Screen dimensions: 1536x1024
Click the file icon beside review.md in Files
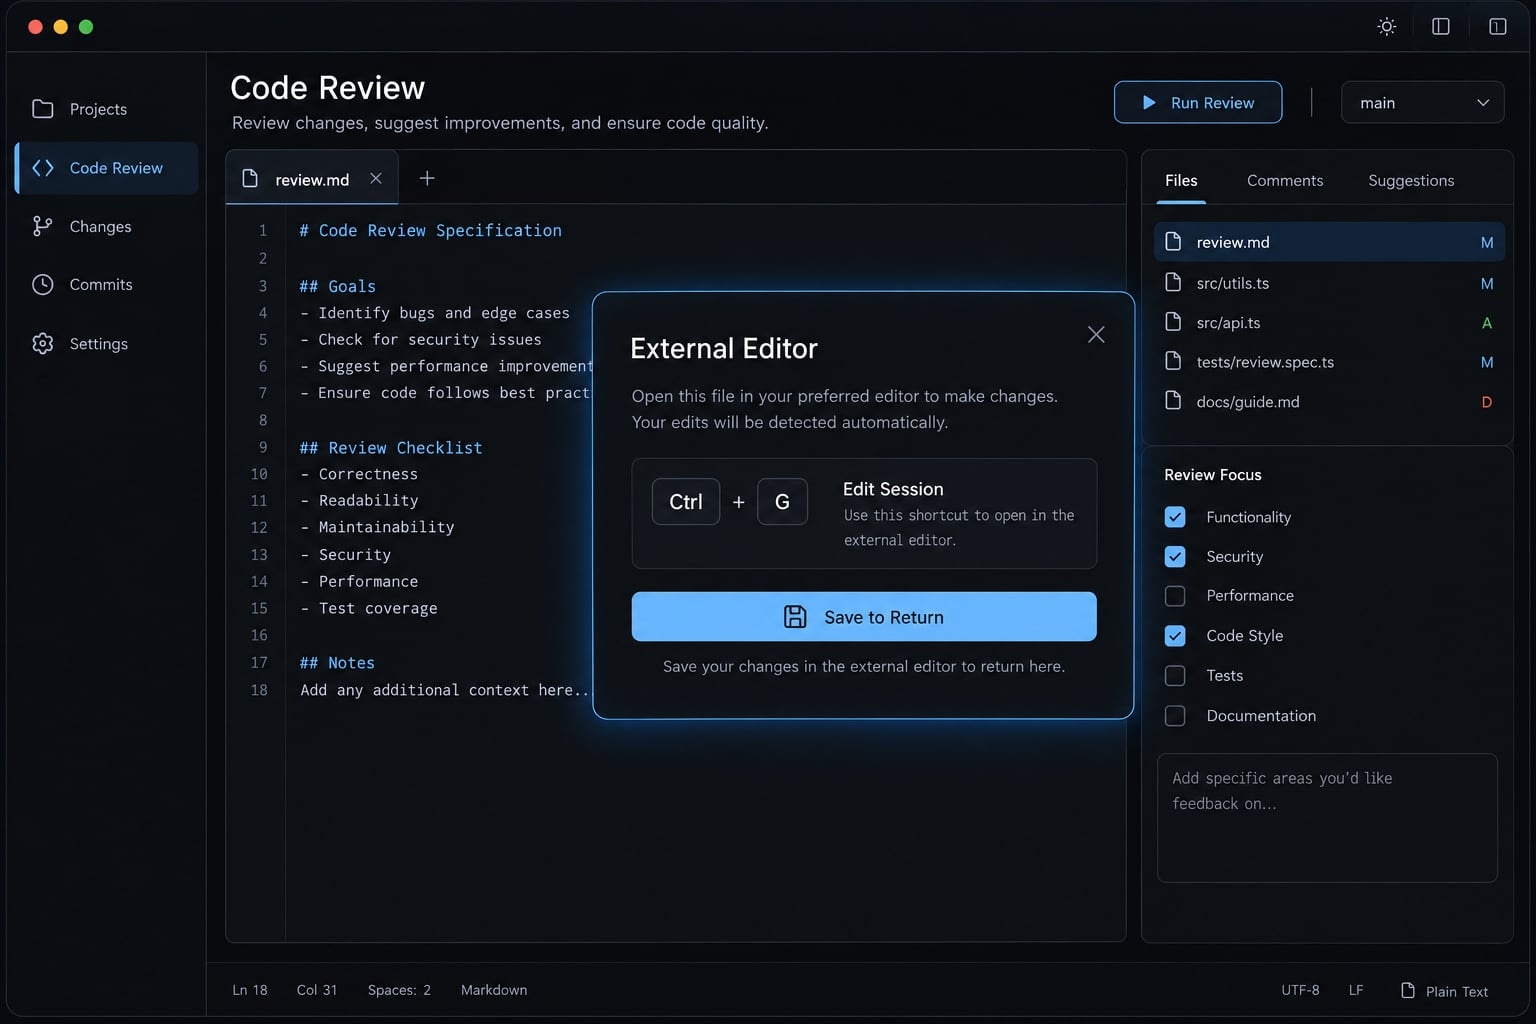tap(1174, 242)
